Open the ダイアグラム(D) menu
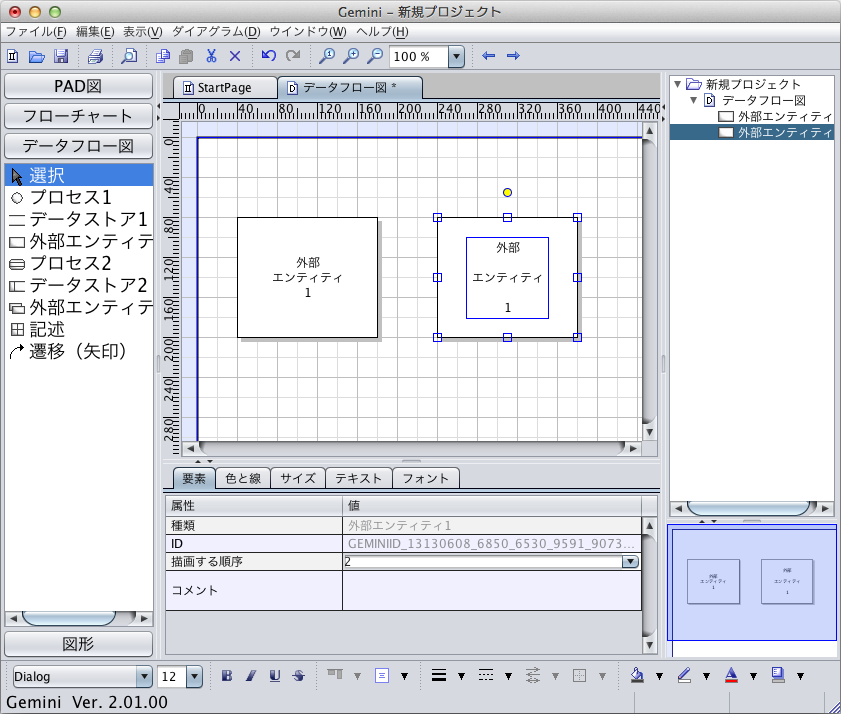Viewport: 841px width, 714px height. (x=216, y=32)
